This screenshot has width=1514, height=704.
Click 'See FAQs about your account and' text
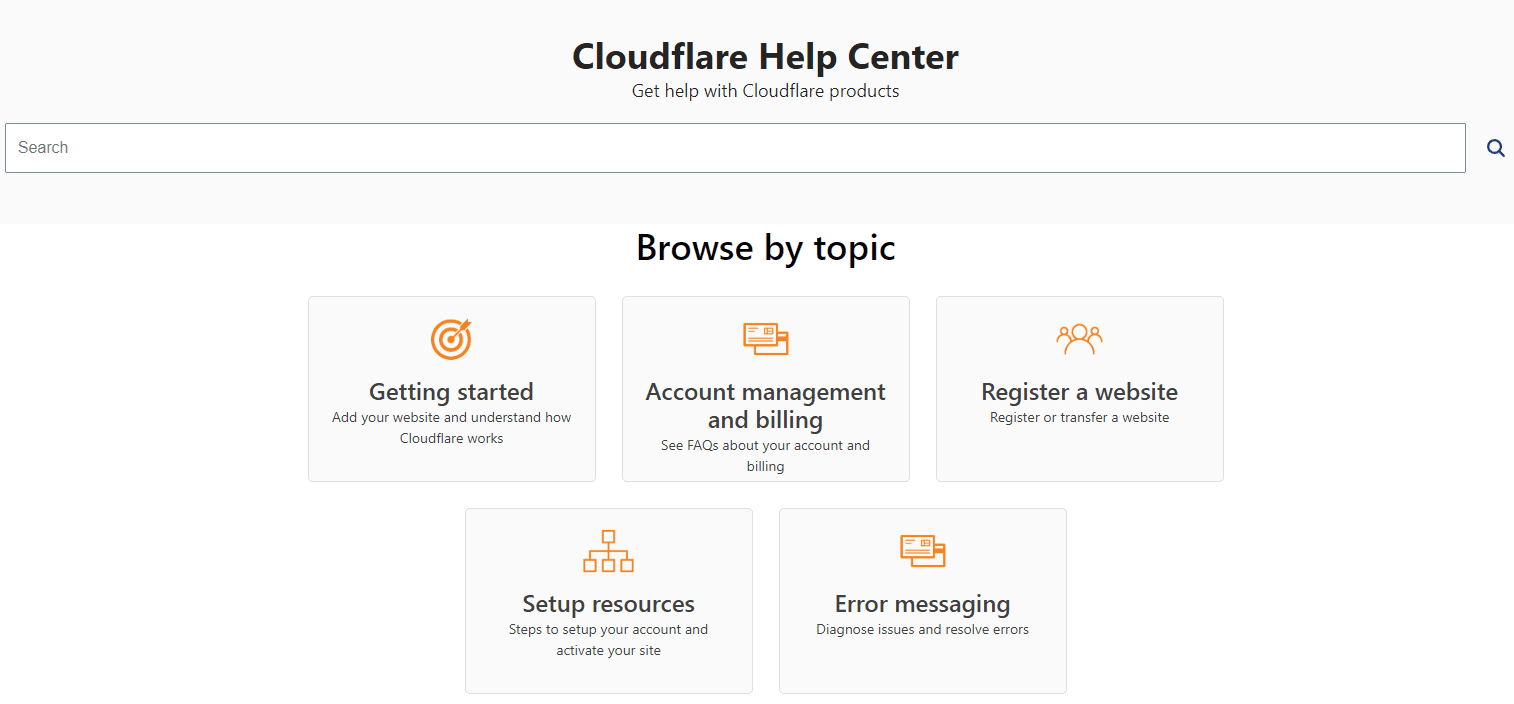coord(766,446)
